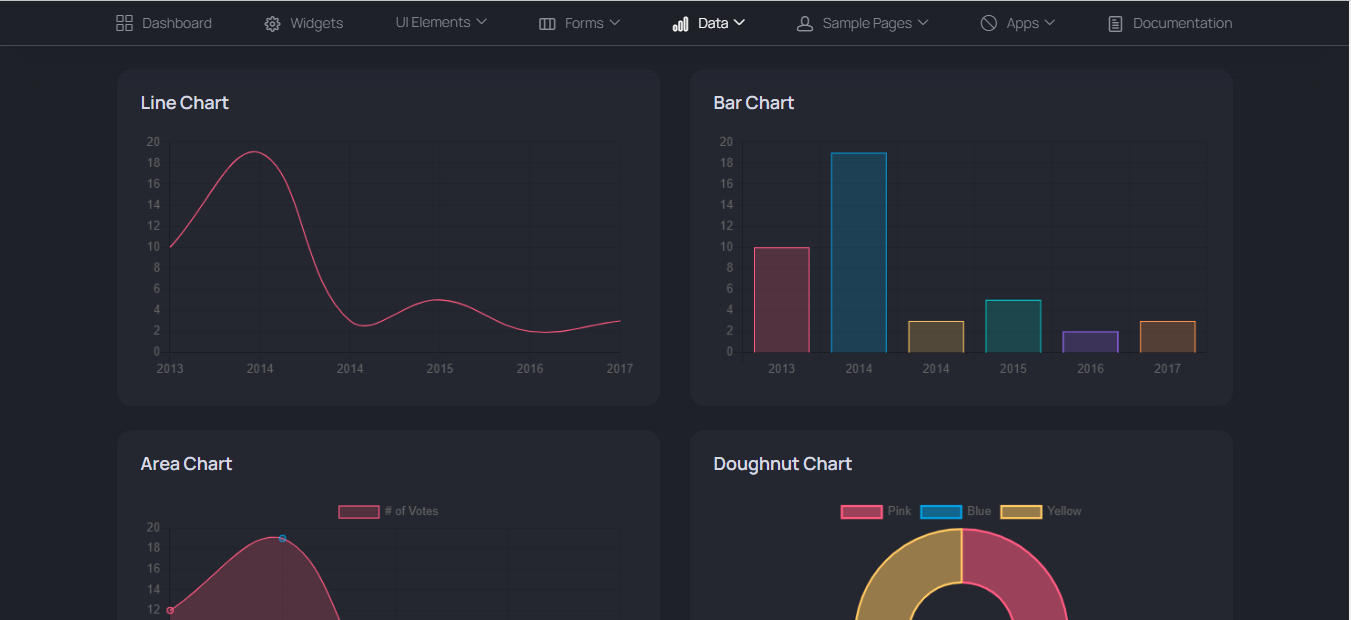The height and width of the screenshot is (620, 1351).
Task: Click the Apps circle-slash icon
Action: 988,23
